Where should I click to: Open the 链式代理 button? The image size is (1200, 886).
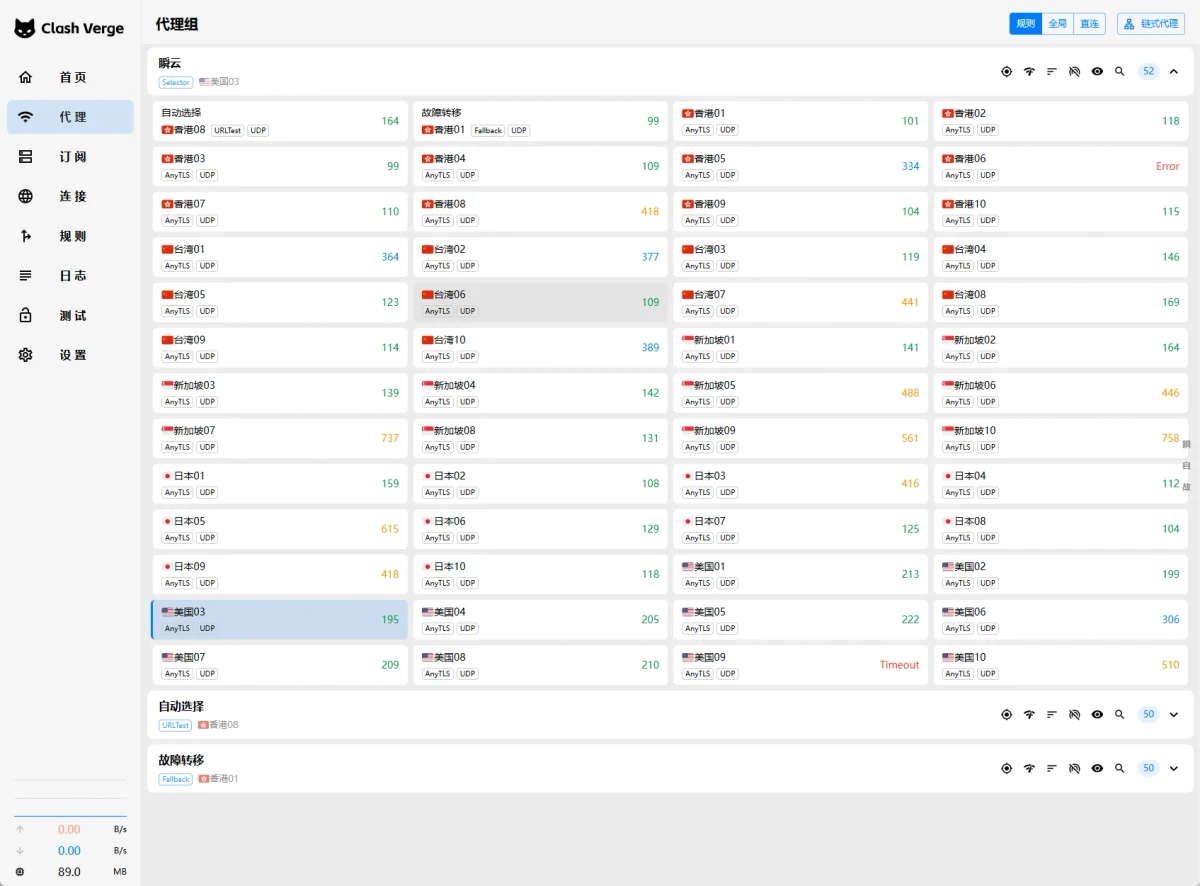coord(1151,24)
